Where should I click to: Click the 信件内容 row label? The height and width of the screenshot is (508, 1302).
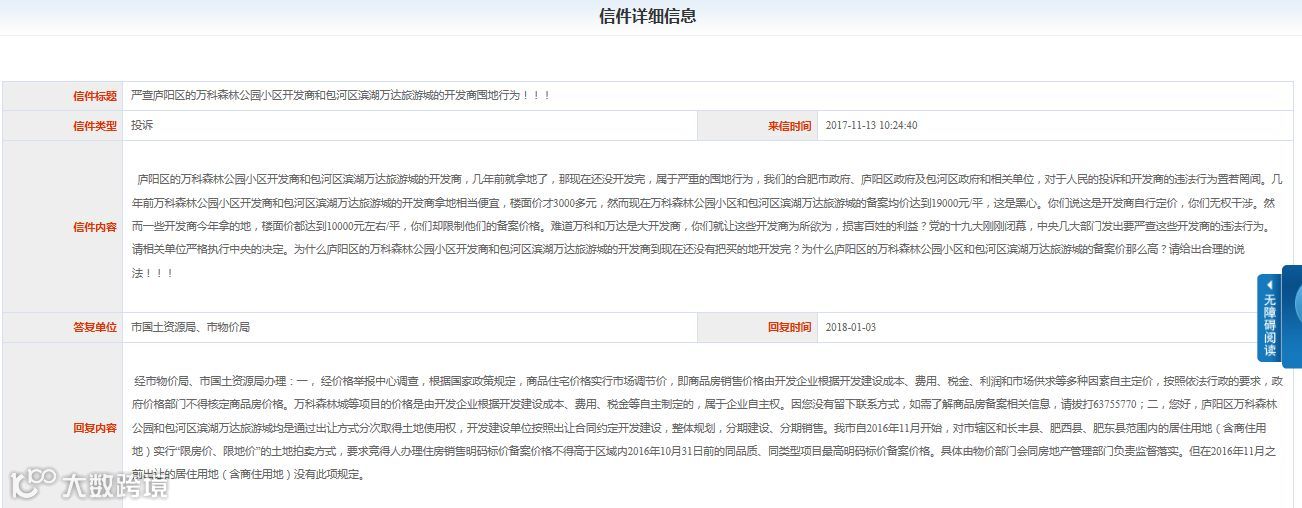(x=95, y=227)
